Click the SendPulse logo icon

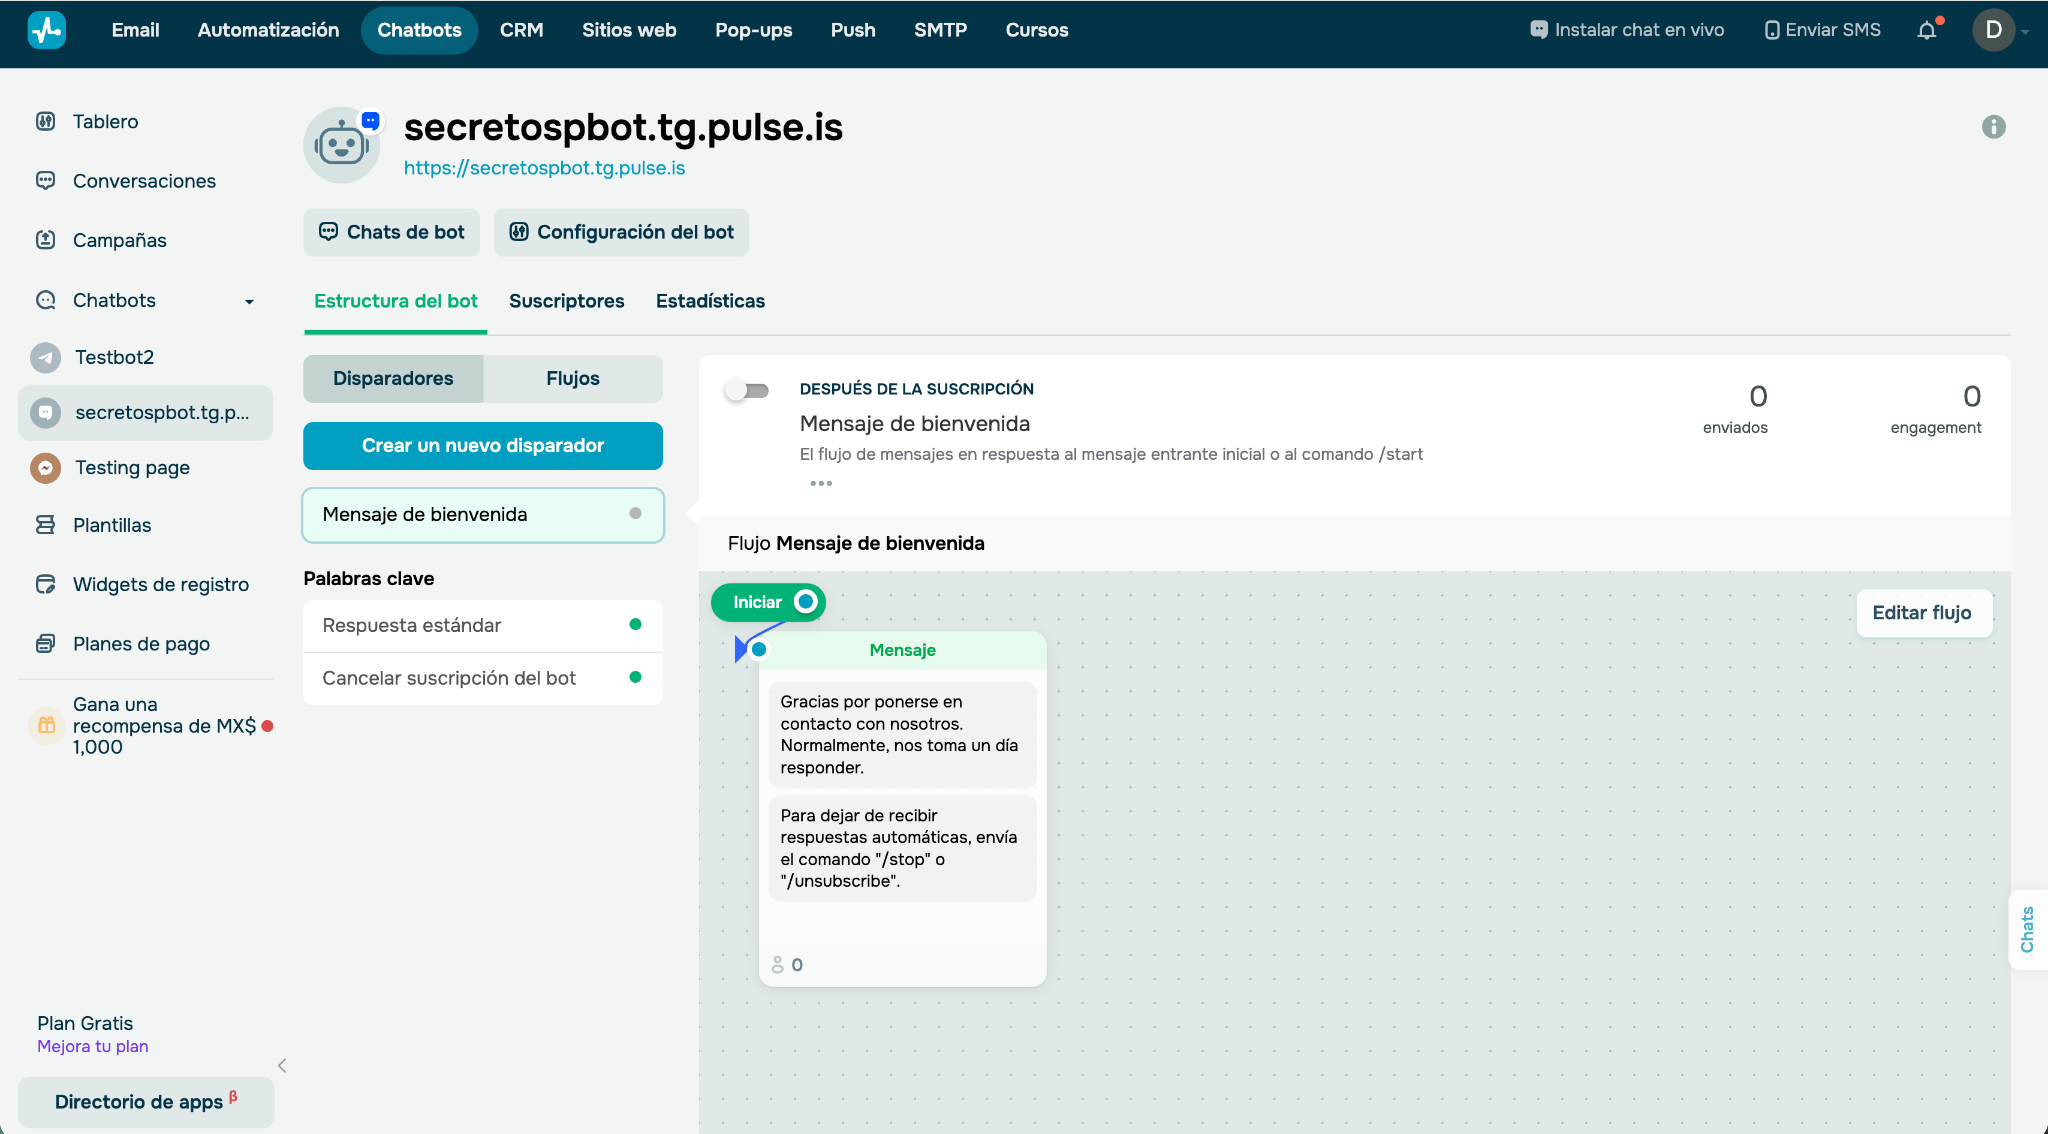tap(46, 30)
